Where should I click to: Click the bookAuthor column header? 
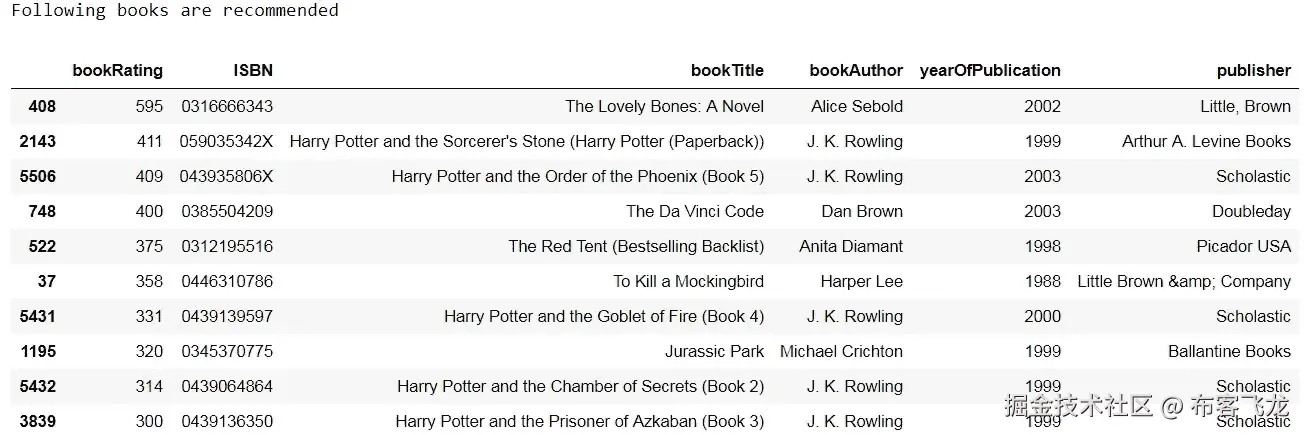pyautogui.click(x=856, y=70)
